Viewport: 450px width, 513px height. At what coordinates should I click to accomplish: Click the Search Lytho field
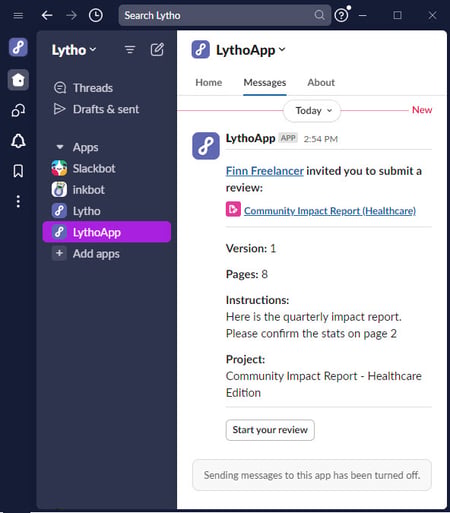coord(225,15)
